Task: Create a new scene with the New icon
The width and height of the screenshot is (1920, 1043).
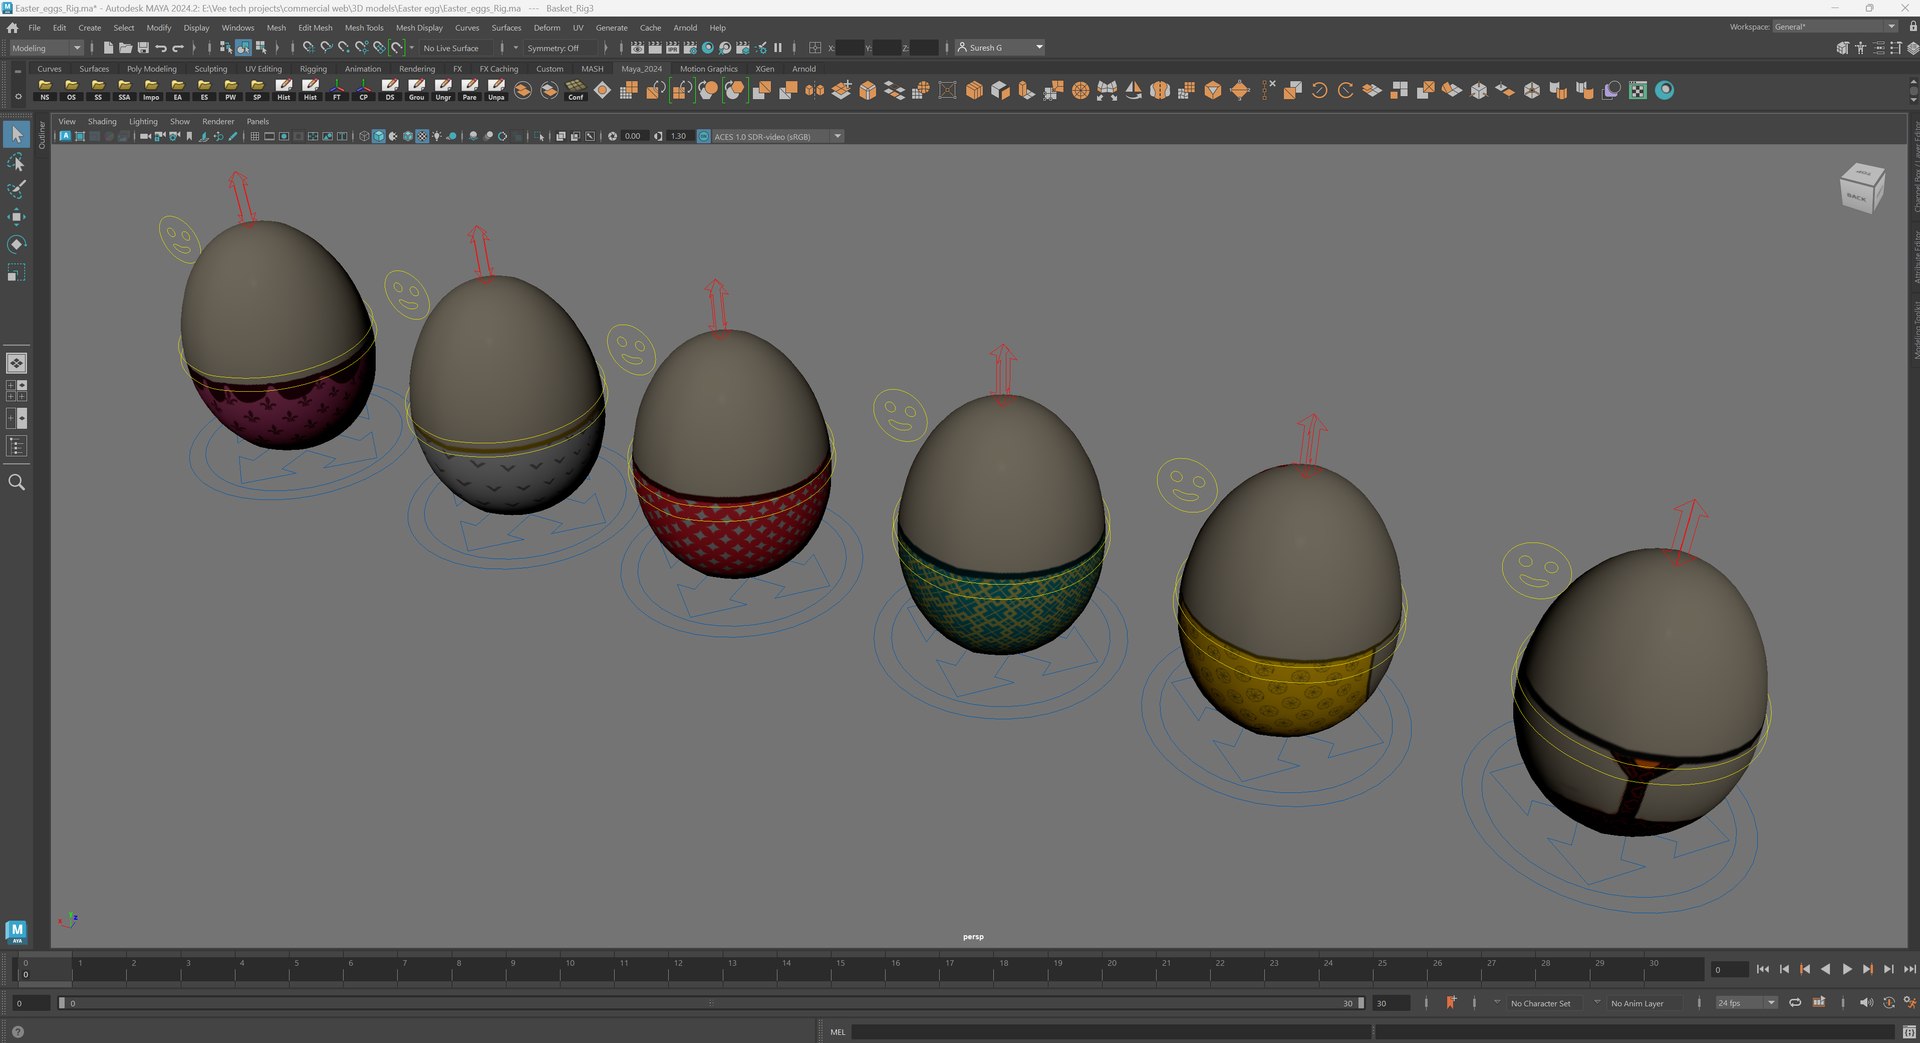Action: (108, 48)
